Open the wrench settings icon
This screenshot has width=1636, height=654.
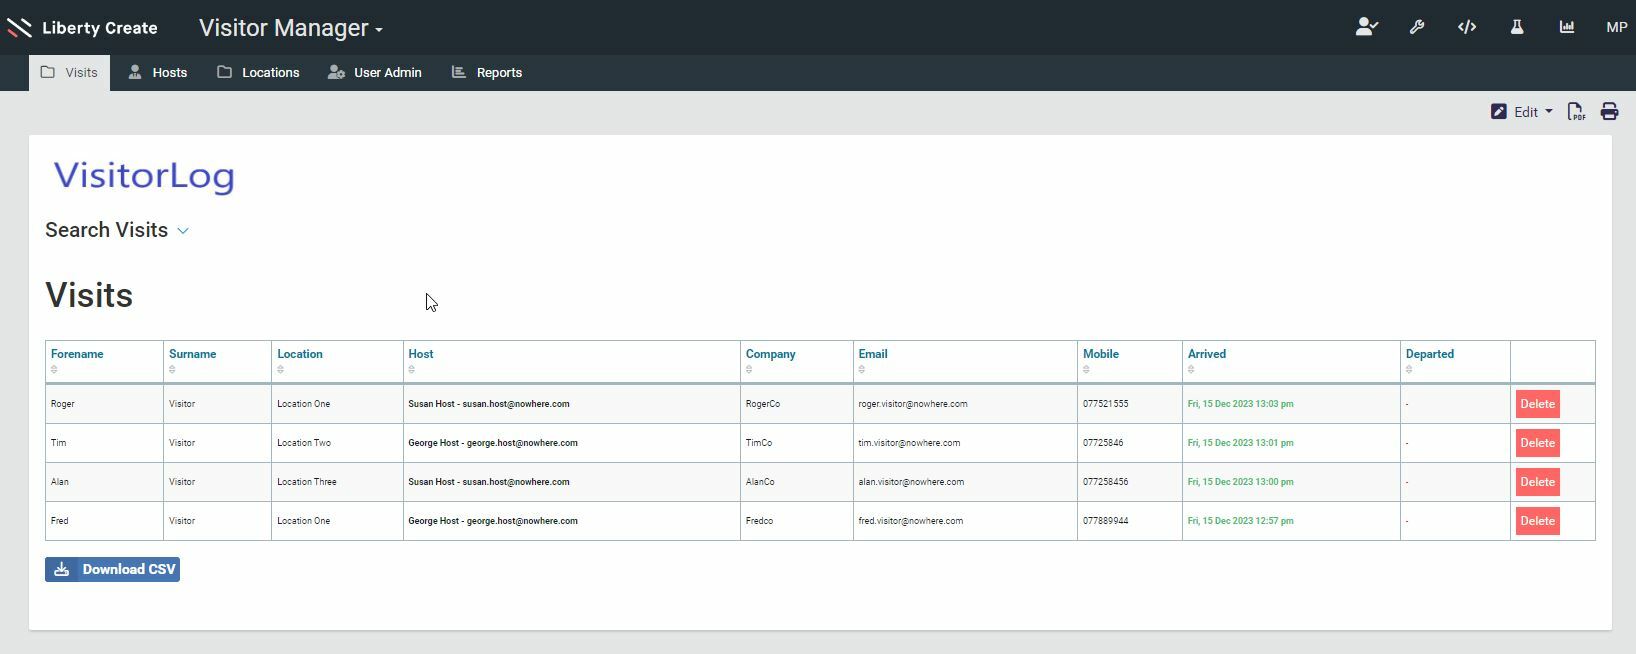coord(1417,28)
